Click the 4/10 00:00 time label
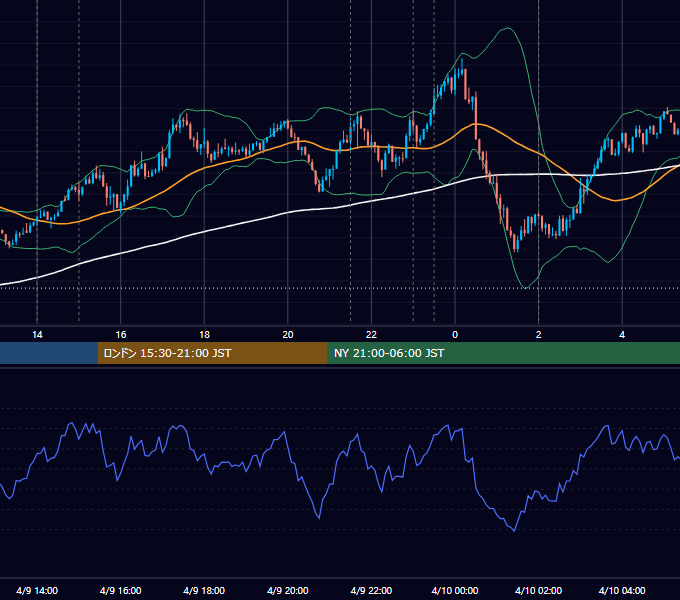 pyautogui.click(x=455, y=590)
